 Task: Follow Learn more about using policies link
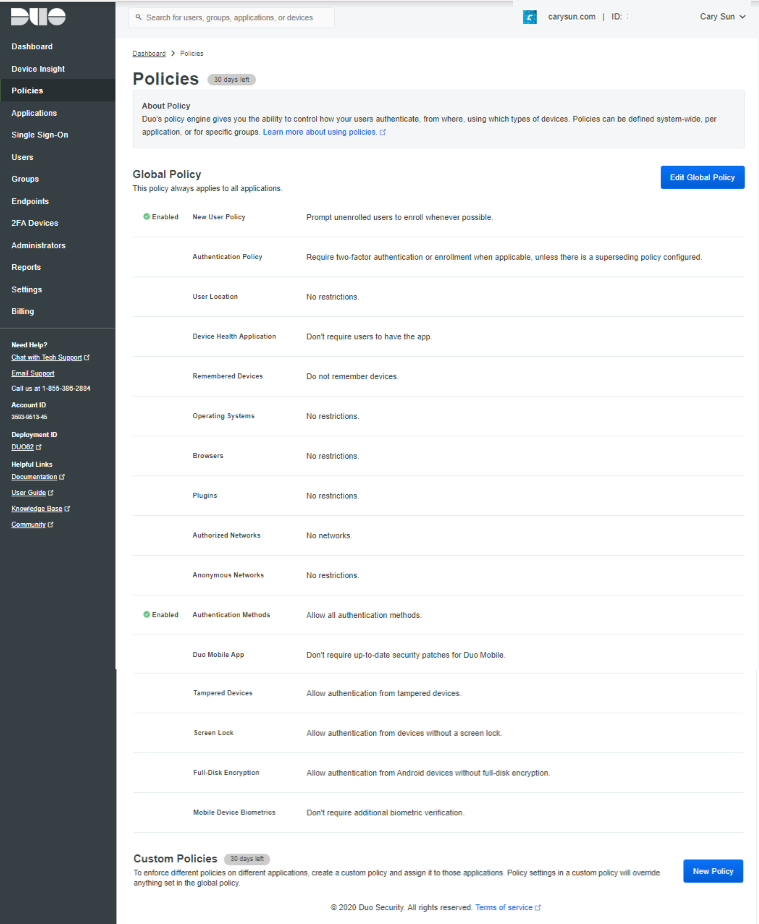[x=319, y=132]
